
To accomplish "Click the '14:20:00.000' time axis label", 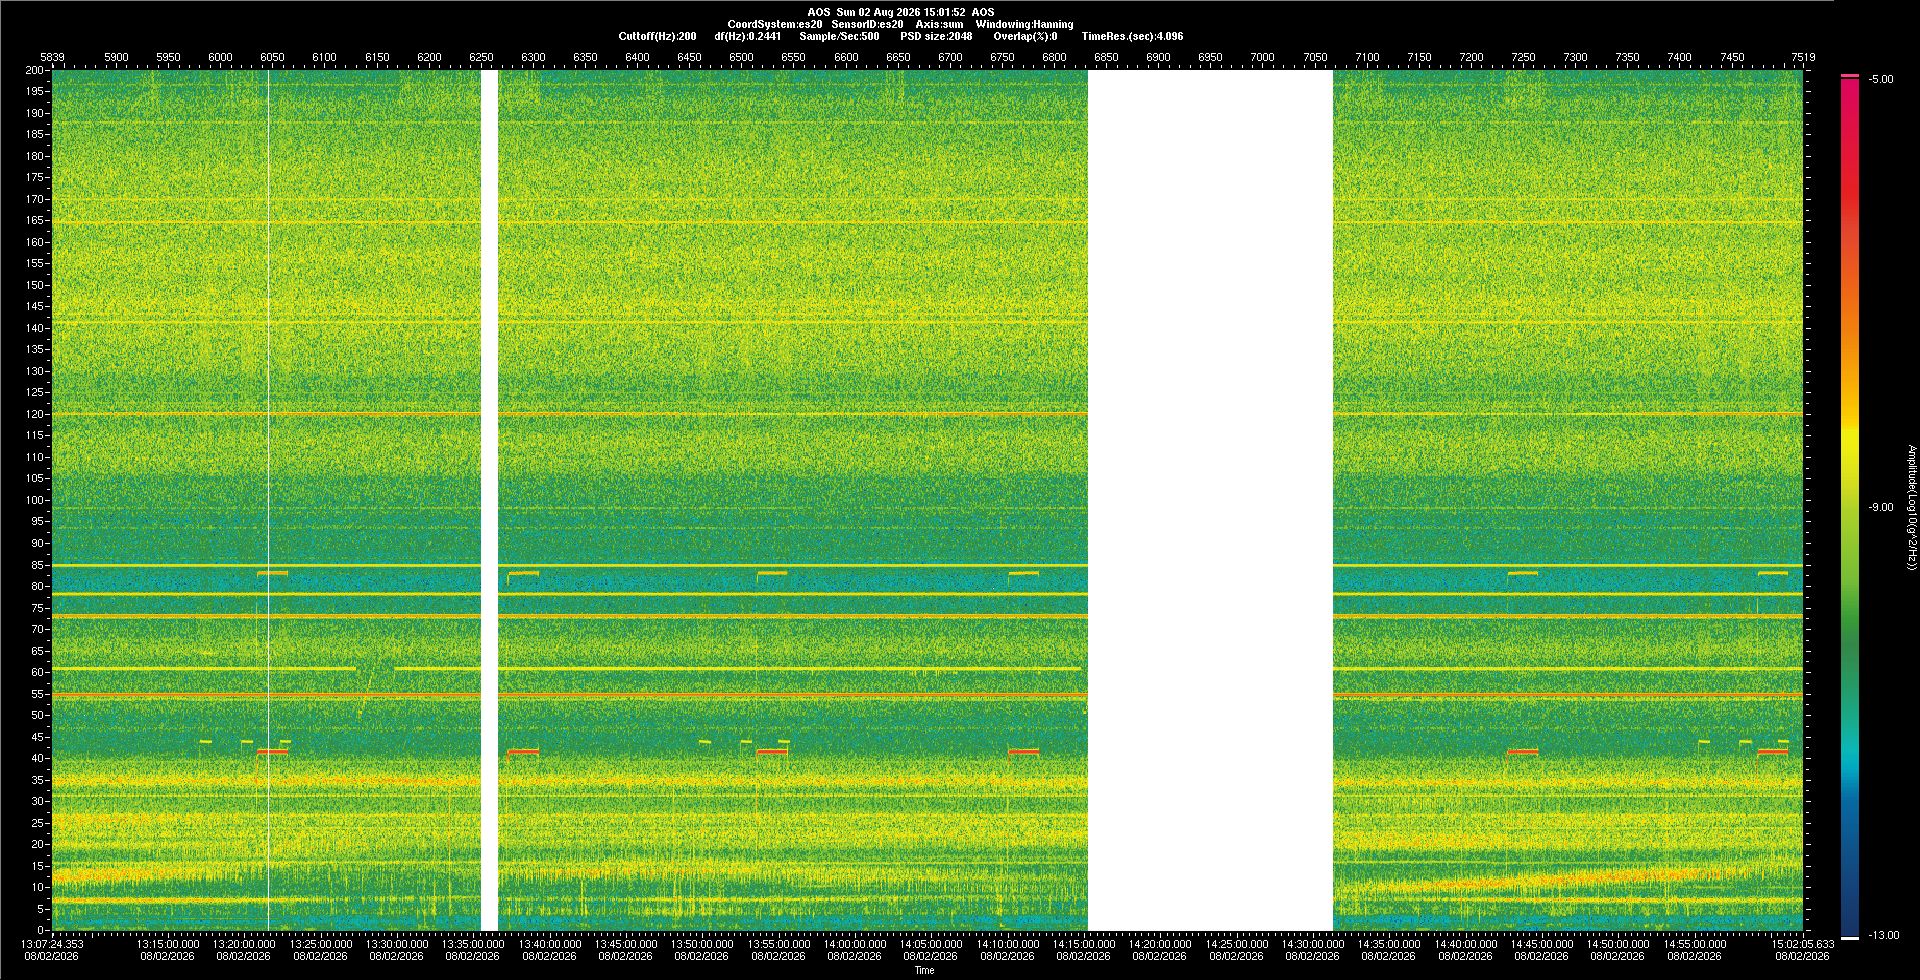I will click(1160, 943).
